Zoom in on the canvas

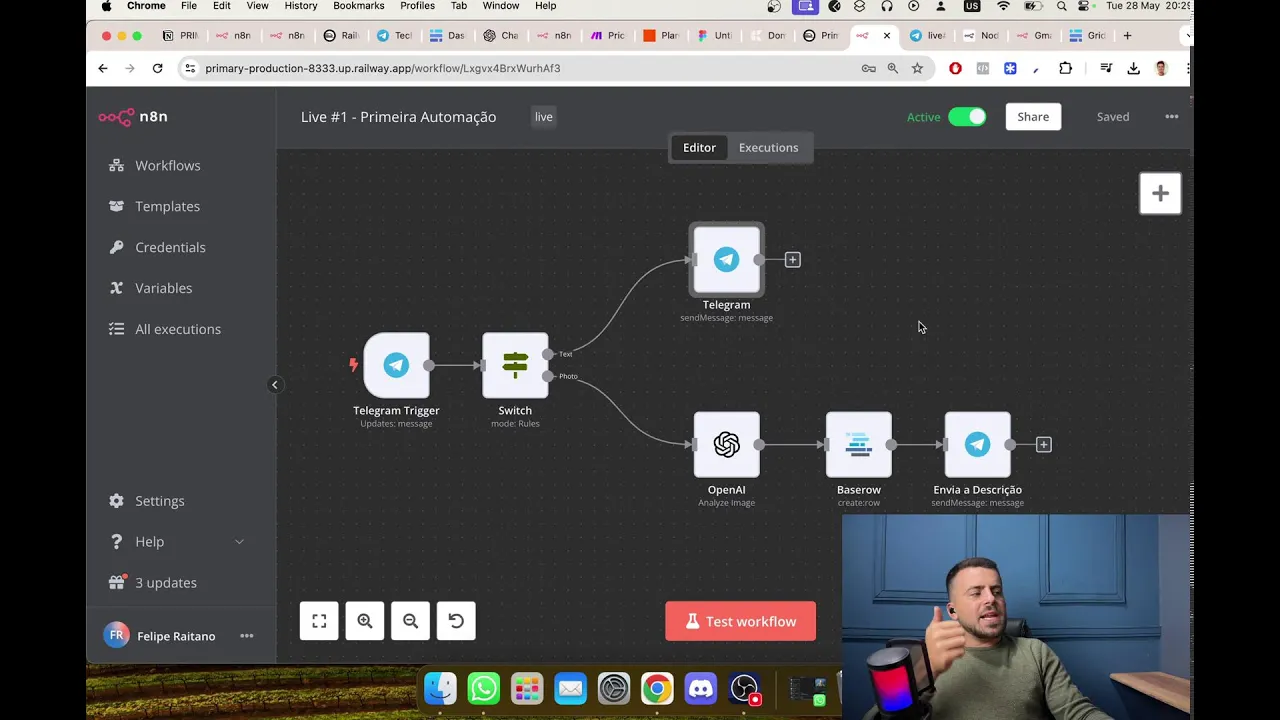coord(365,621)
